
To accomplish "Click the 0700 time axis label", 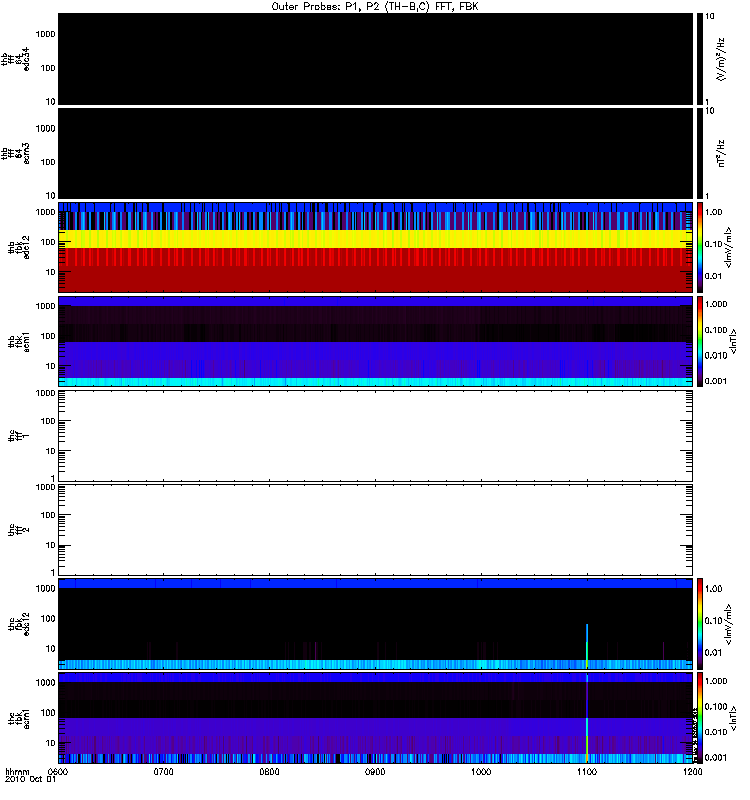I will (163, 771).
